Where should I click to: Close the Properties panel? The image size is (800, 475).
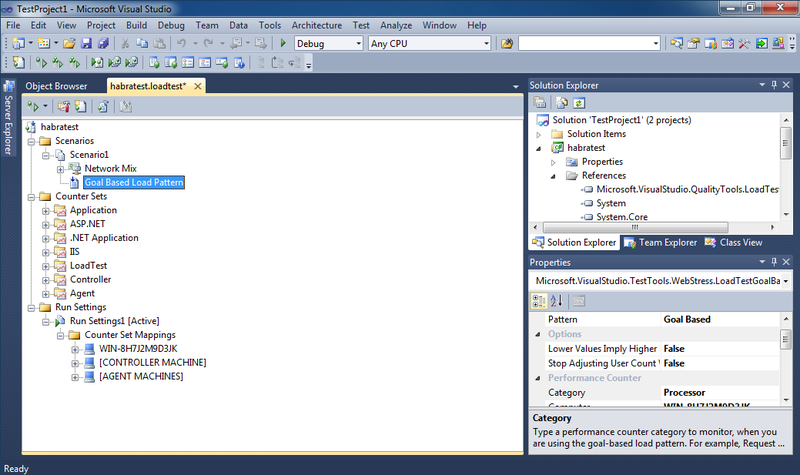tap(786, 262)
